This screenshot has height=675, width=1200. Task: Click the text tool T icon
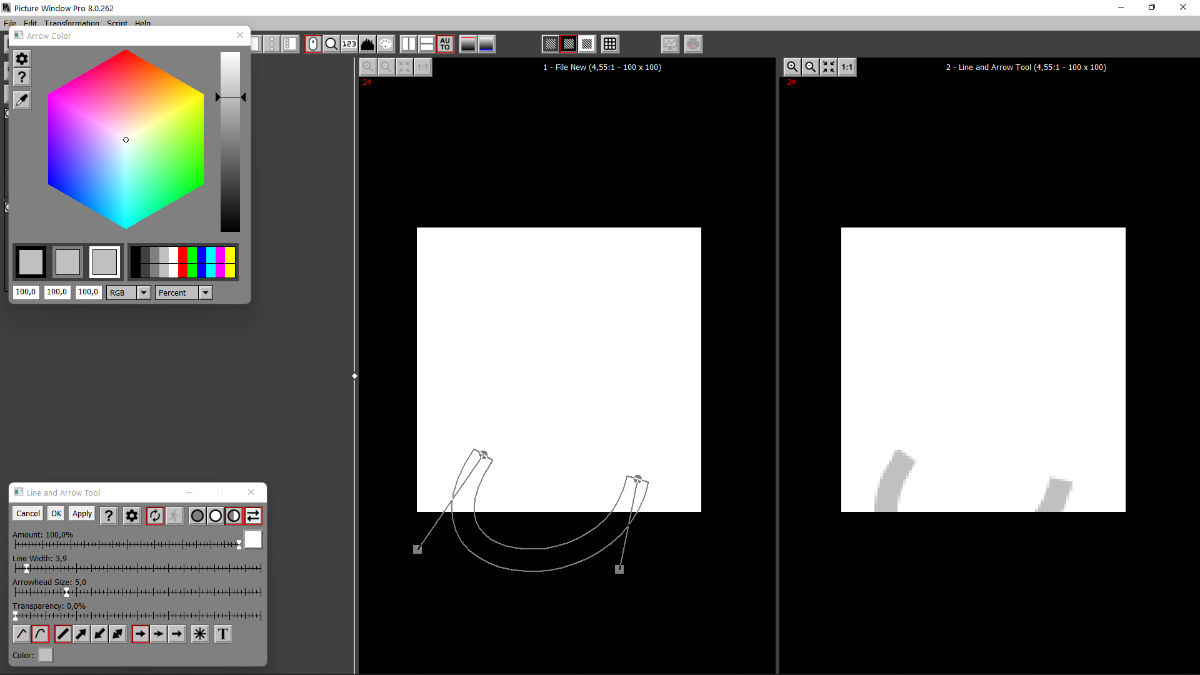point(222,634)
